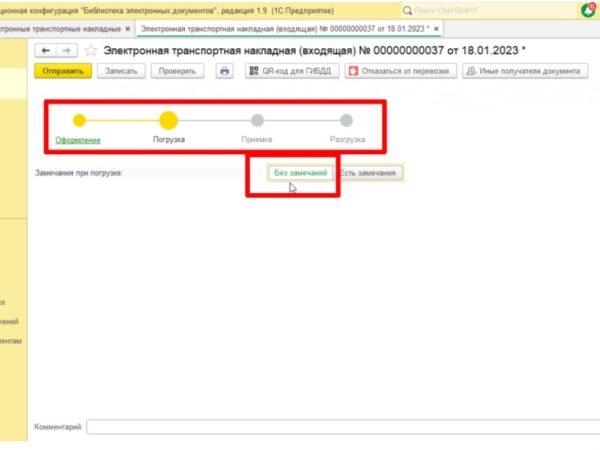Click the Замечания при погрузке label
The image size is (600, 450).
coord(78,173)
